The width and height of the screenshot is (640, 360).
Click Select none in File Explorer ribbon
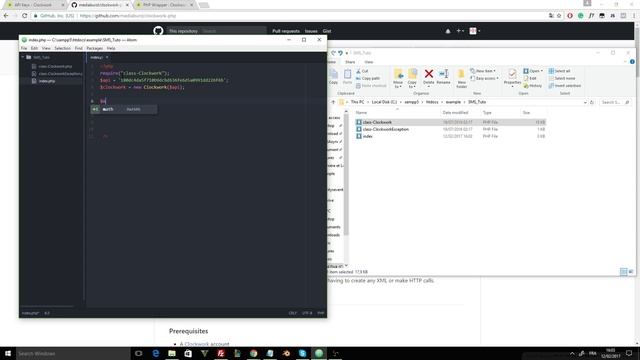[562, 78]
